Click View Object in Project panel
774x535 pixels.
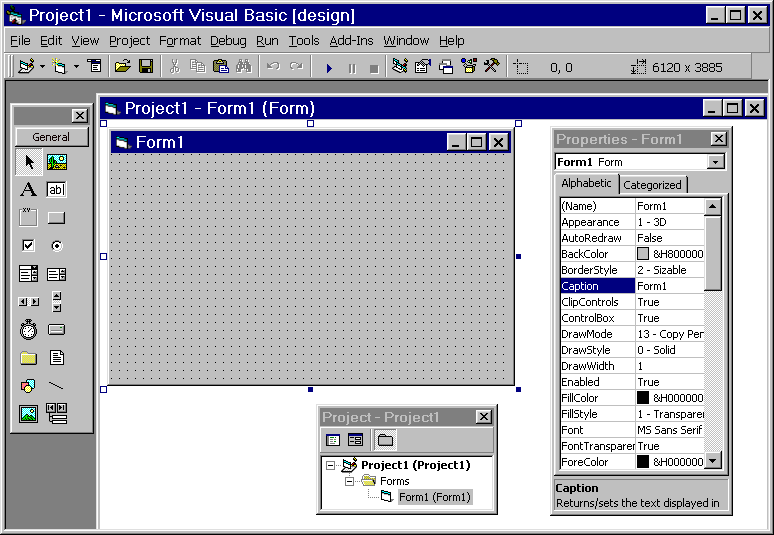[355, 440]
